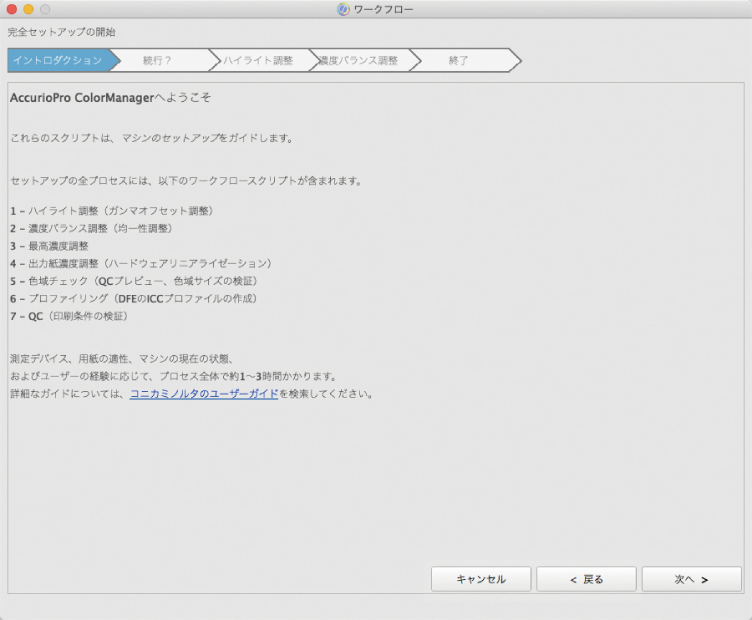The image size is (752, 620).
Task: Select the イントロダクション wizard step
Action: [58, 60]
